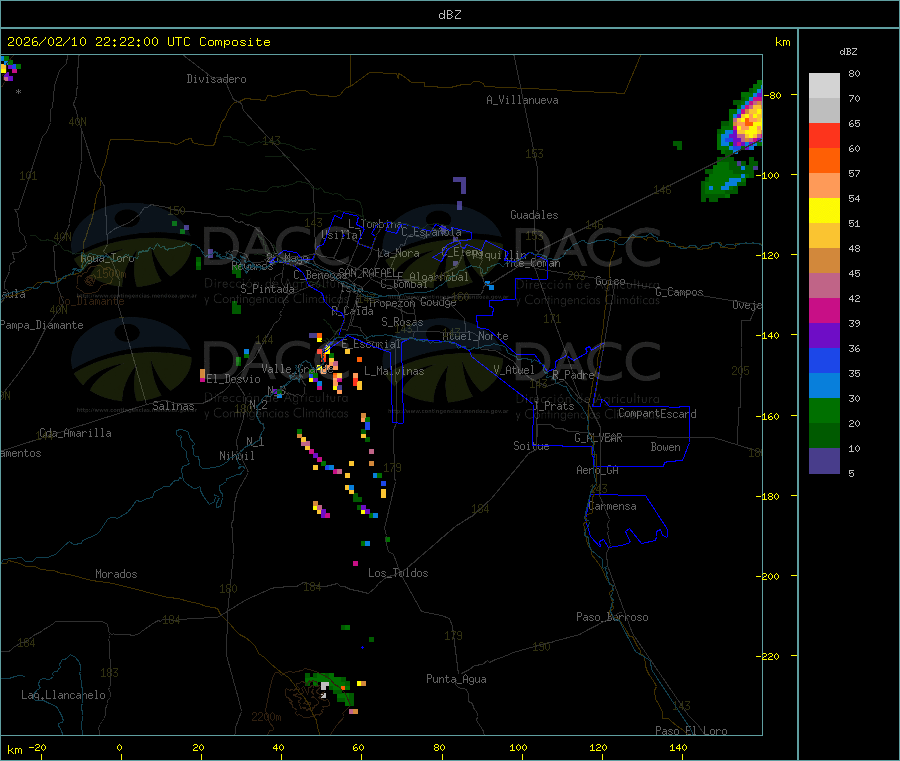Click the 'Morados' map label
This screenshot has height=761, width=900.
(x=116, y=574)
